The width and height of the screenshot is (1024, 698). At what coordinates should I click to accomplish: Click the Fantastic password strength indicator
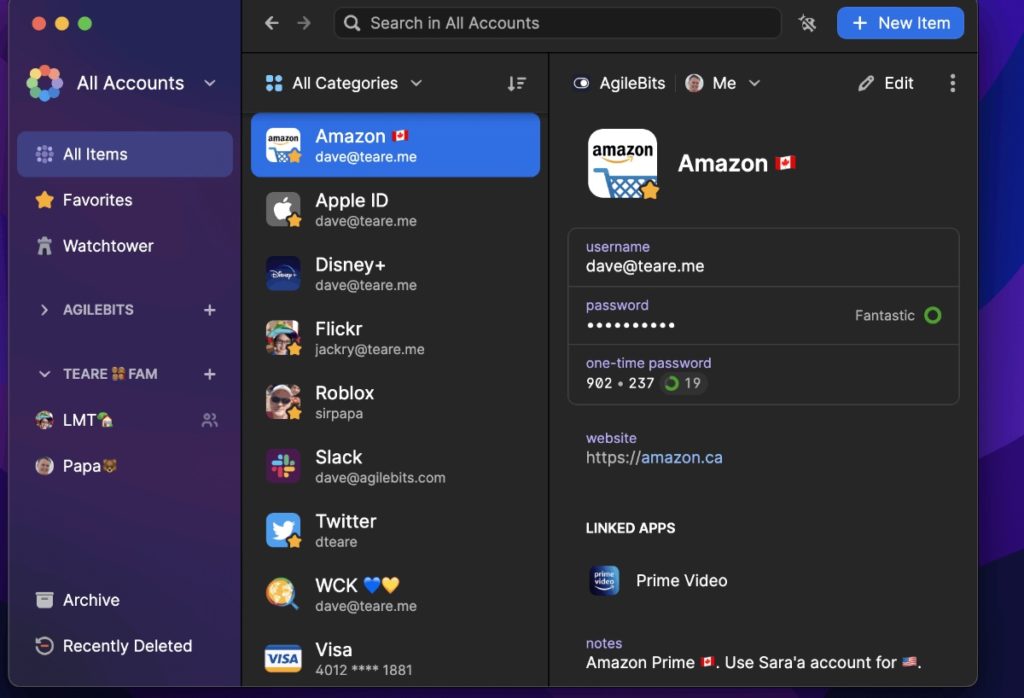[897, 315]
